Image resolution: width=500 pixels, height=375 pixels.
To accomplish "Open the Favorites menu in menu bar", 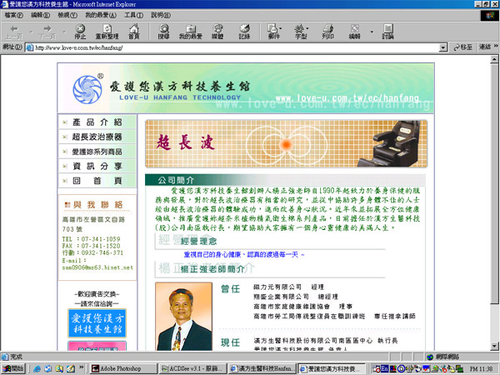I will (x=100, y=15).
